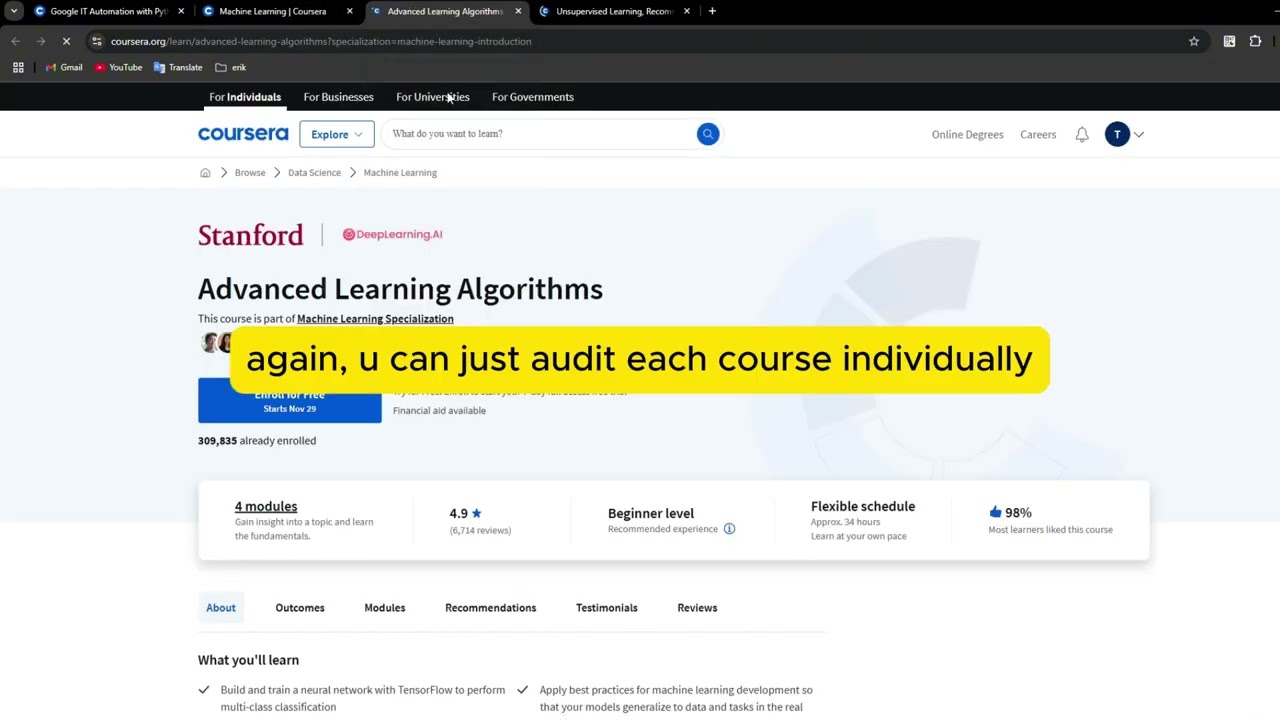Viewport: 1280px width, 720px height.
Task: Select For Individuals tab
Action: pyautogui.click(x=245, y=97)
